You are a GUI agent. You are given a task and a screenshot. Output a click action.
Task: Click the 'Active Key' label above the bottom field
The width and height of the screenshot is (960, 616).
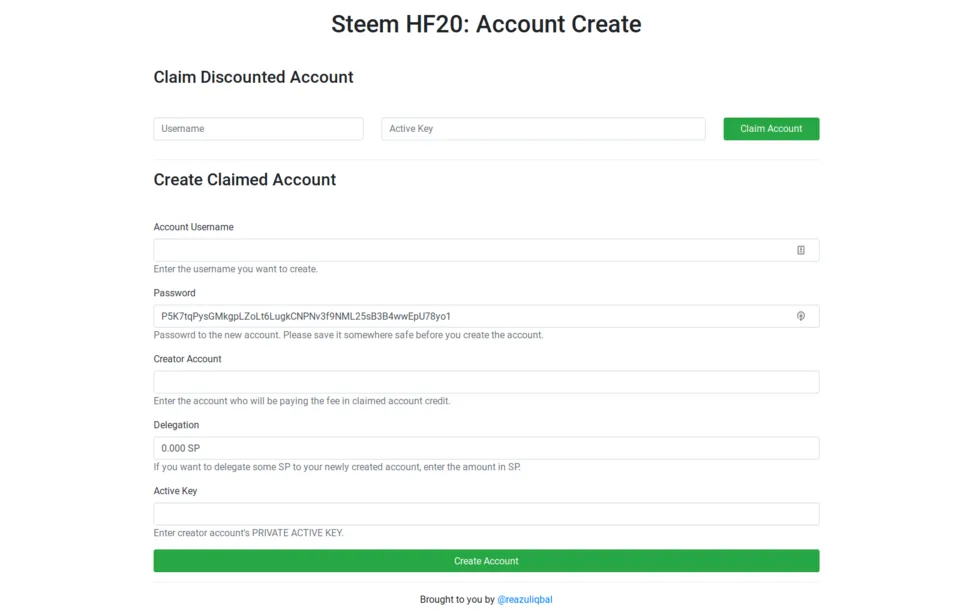coord(175,491)
